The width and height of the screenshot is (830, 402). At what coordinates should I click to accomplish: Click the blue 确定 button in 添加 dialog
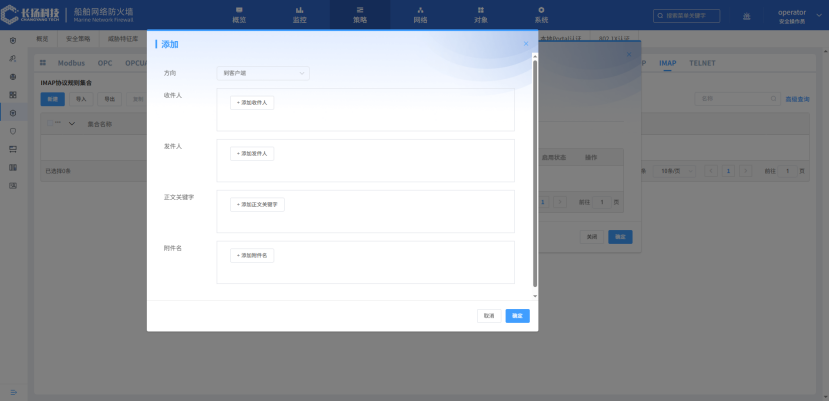coord(517,315)
